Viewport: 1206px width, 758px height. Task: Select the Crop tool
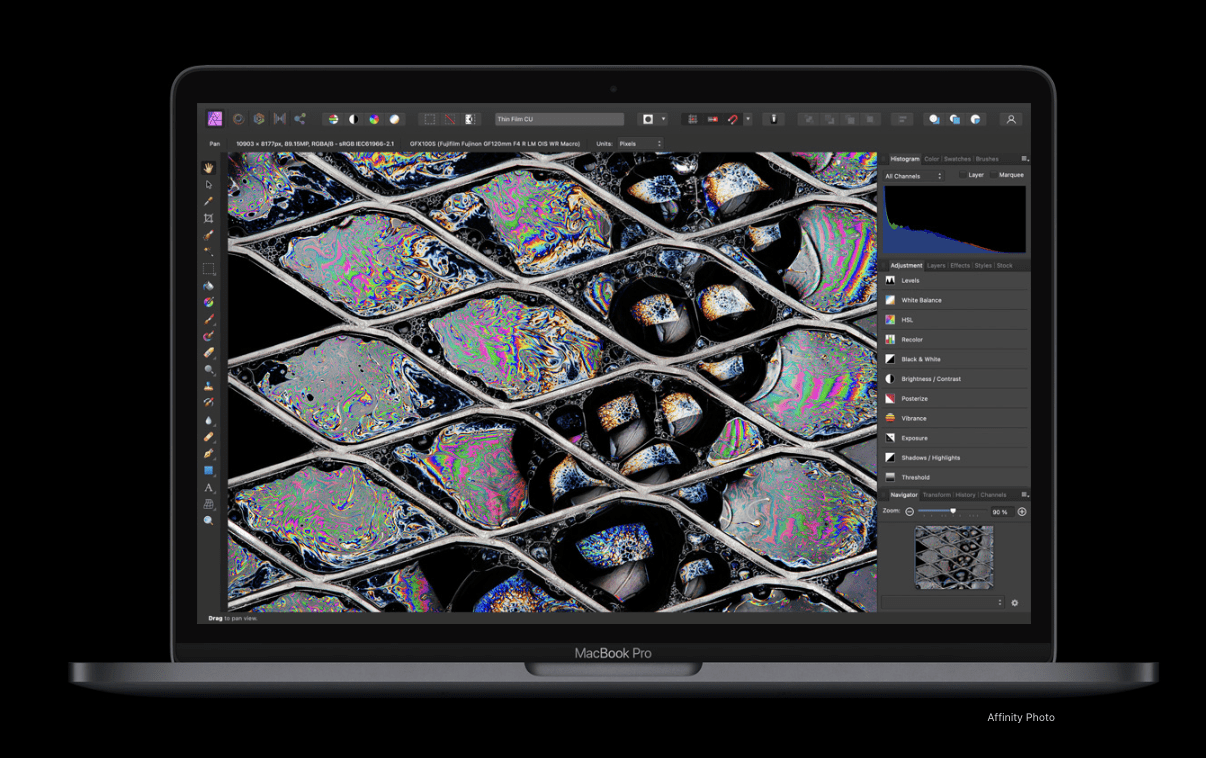point(208,218)
